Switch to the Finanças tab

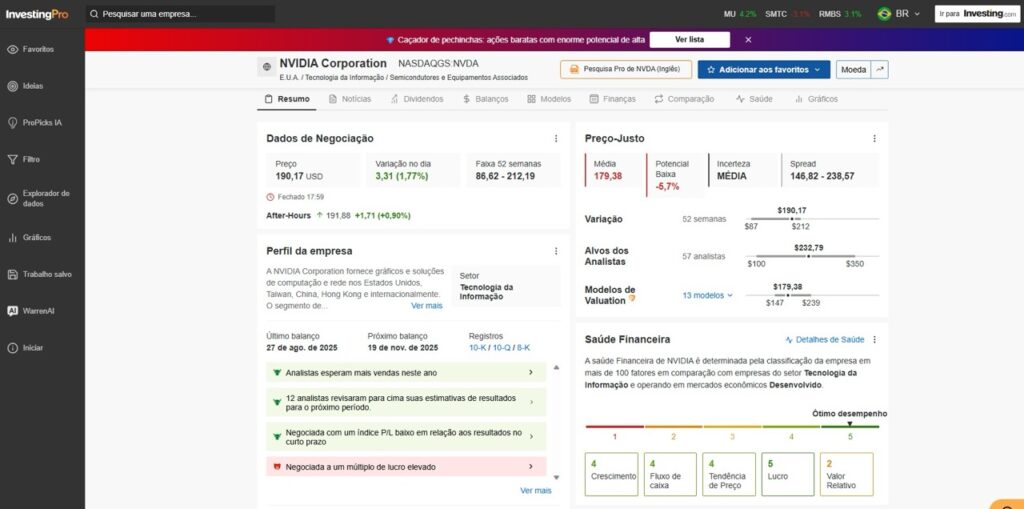tap(612, 99)
